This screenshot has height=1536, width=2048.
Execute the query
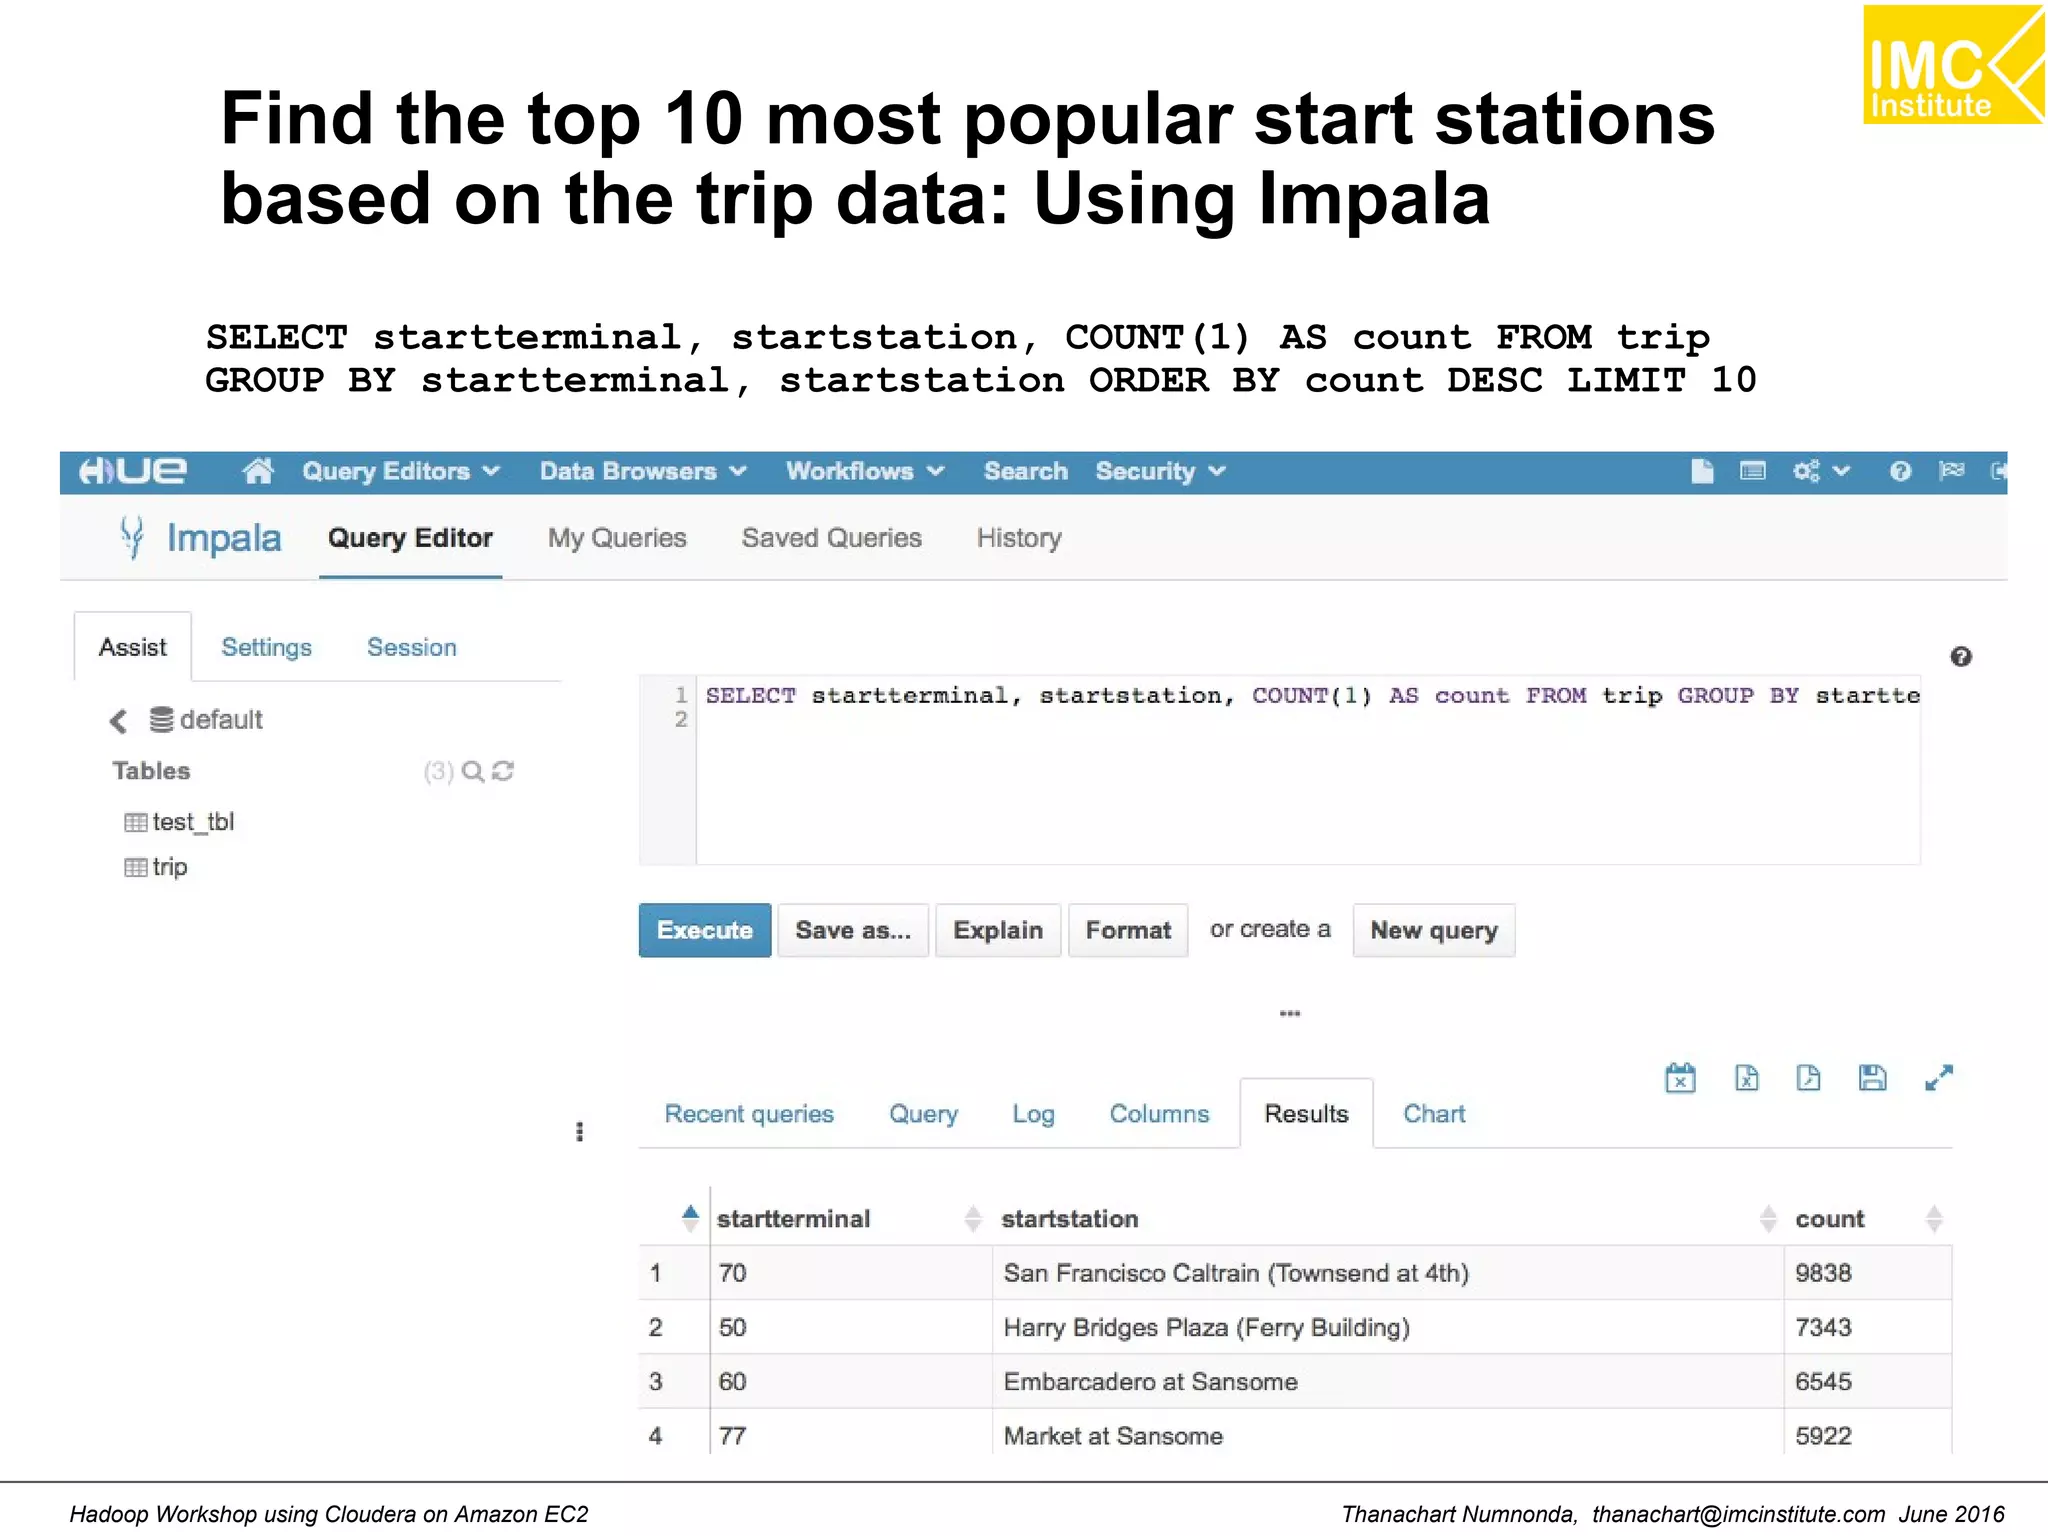704,930
